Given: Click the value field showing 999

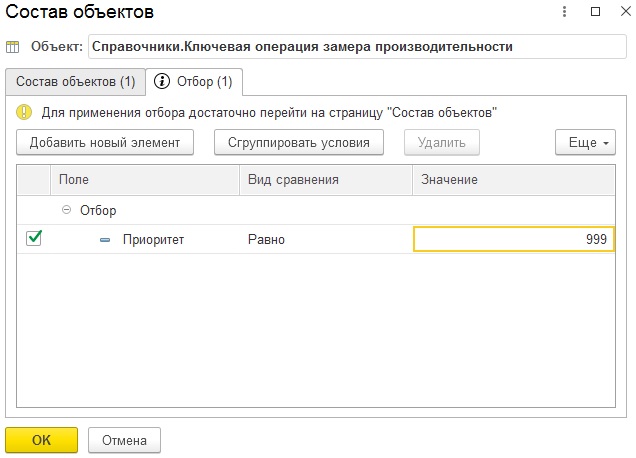Looking at the screenshot, I should [x=513, y=240].
